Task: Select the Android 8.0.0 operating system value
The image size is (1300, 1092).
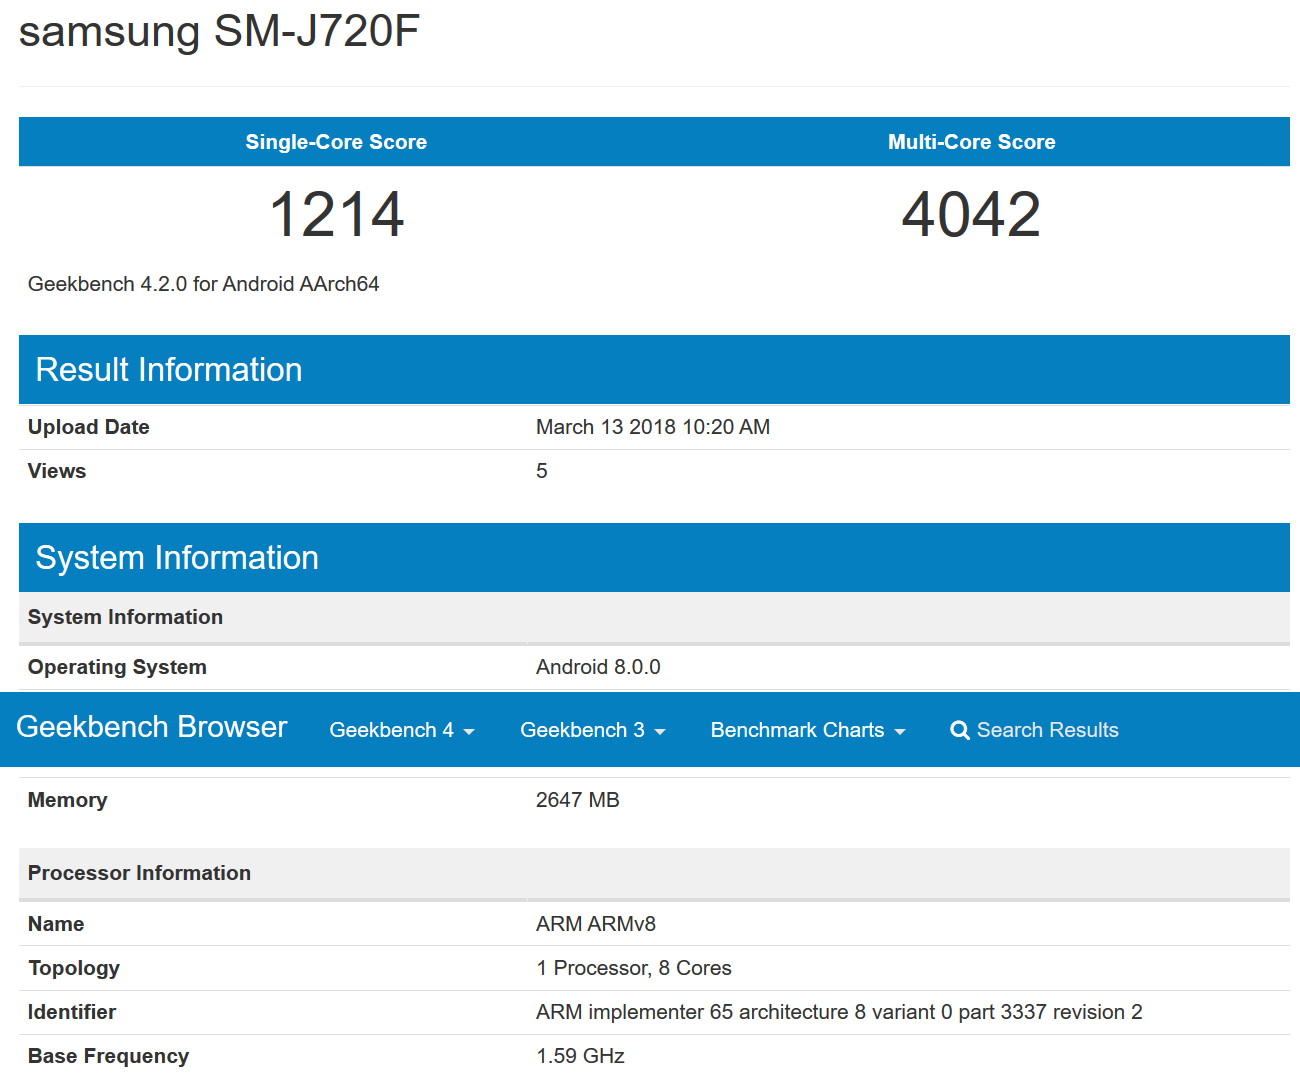Action: 598,667
